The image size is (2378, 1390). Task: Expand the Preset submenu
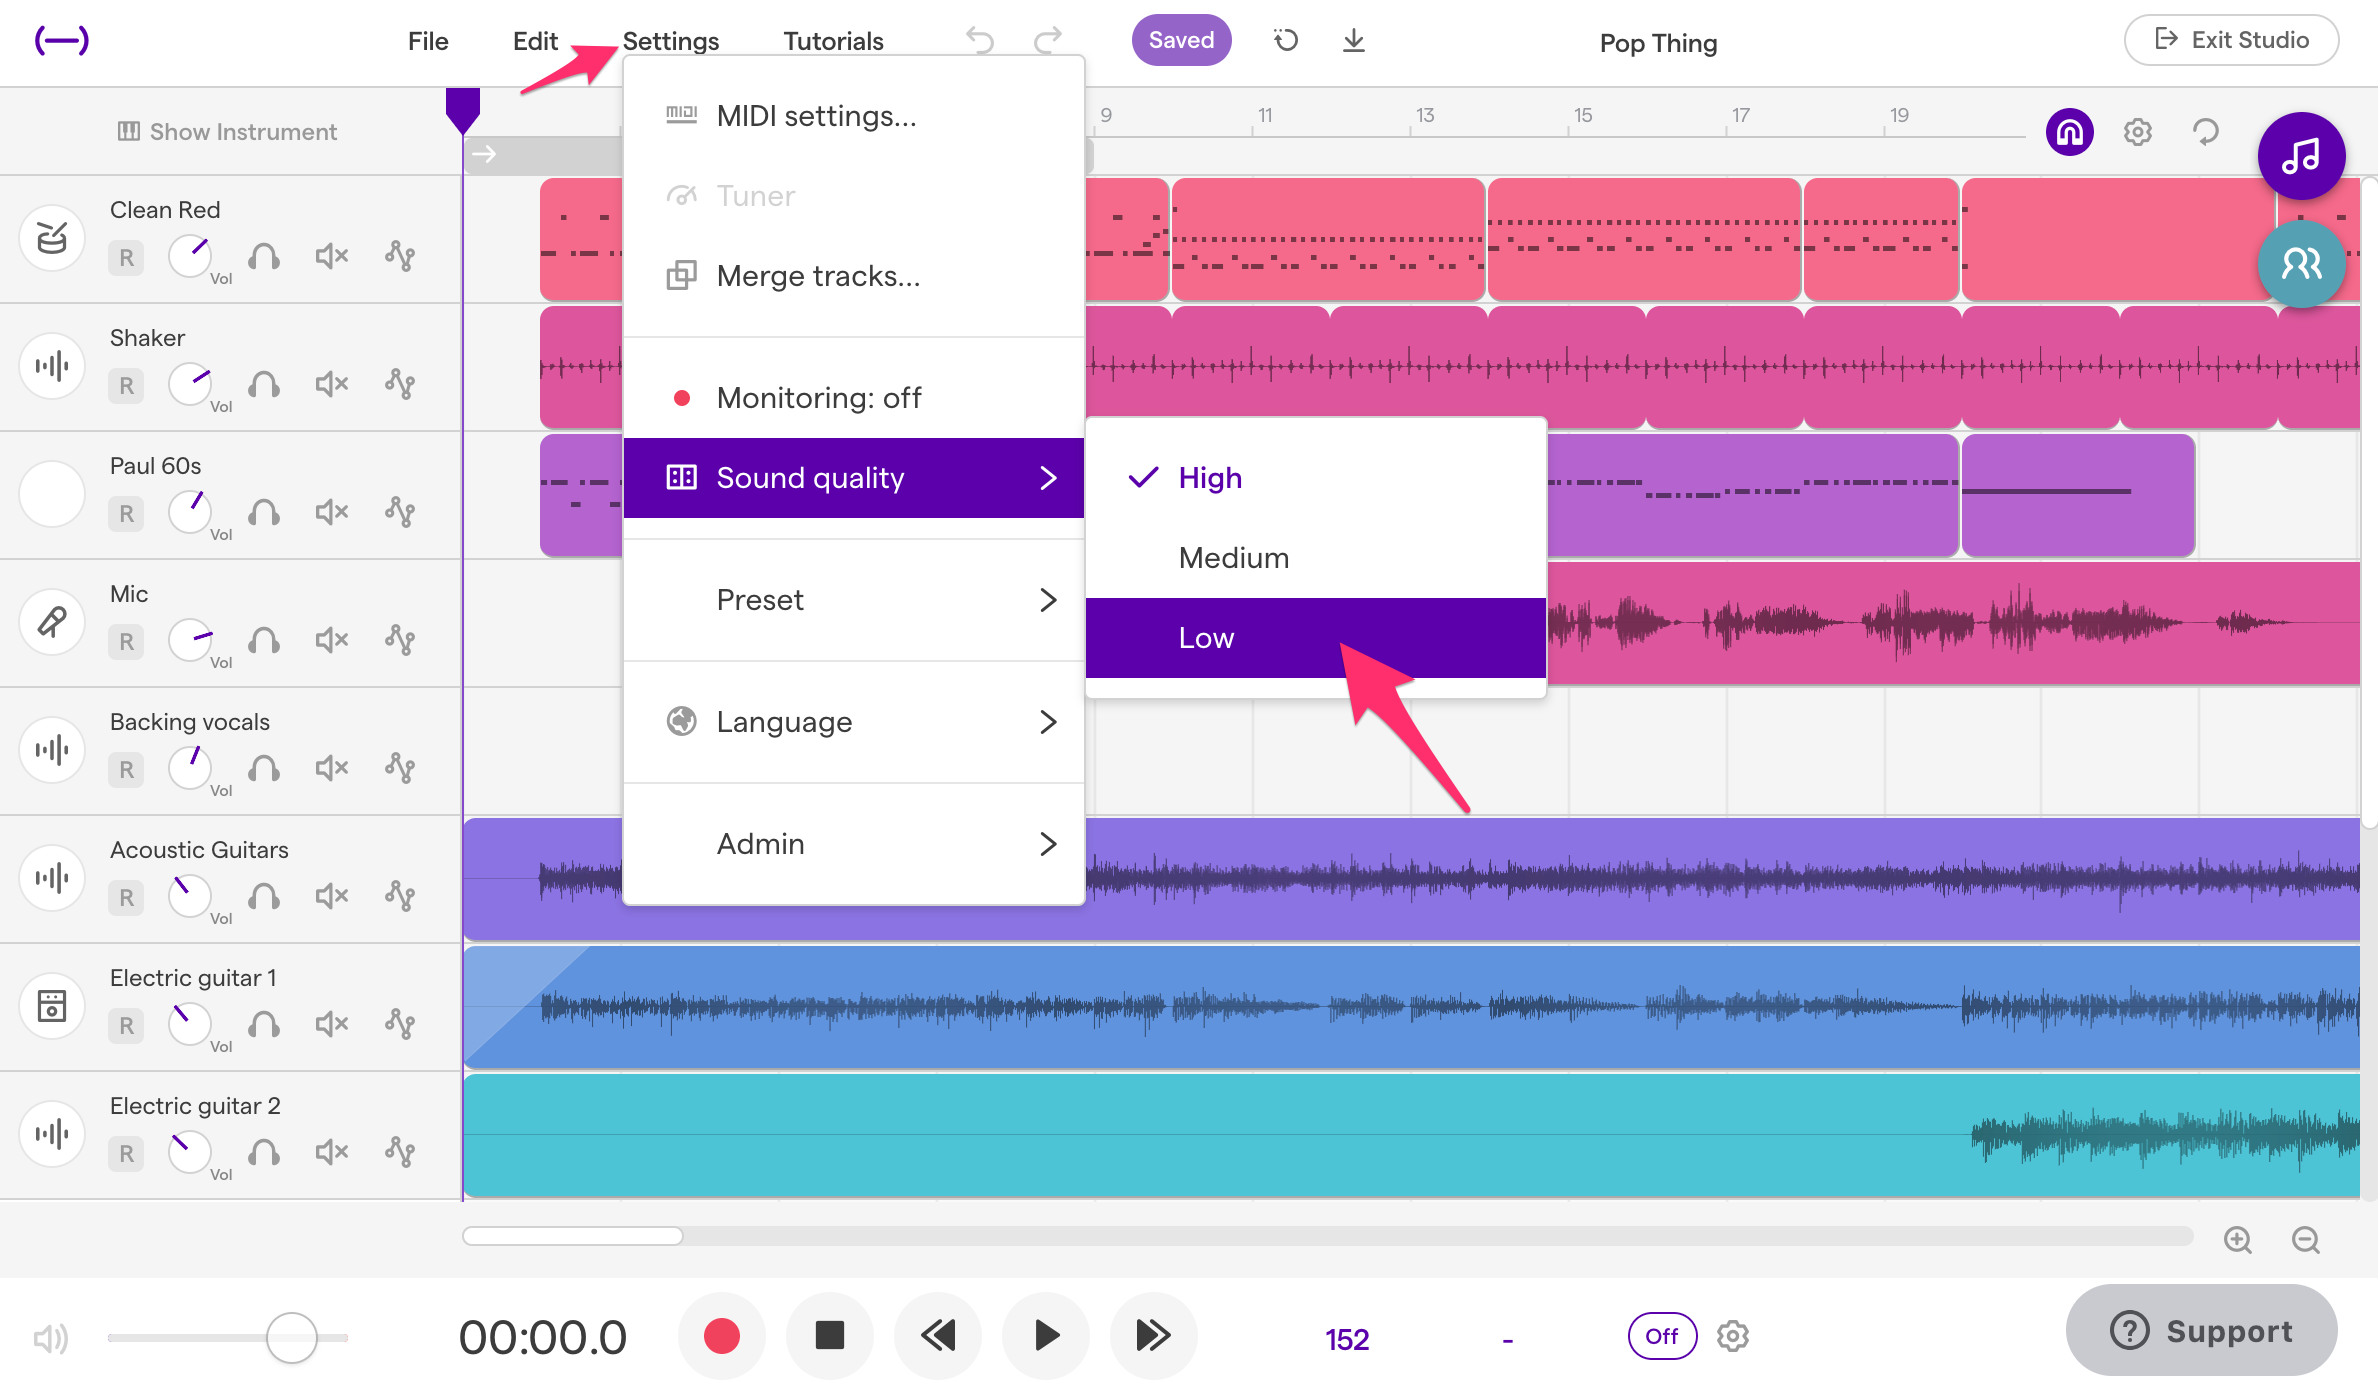click(854, 600)
